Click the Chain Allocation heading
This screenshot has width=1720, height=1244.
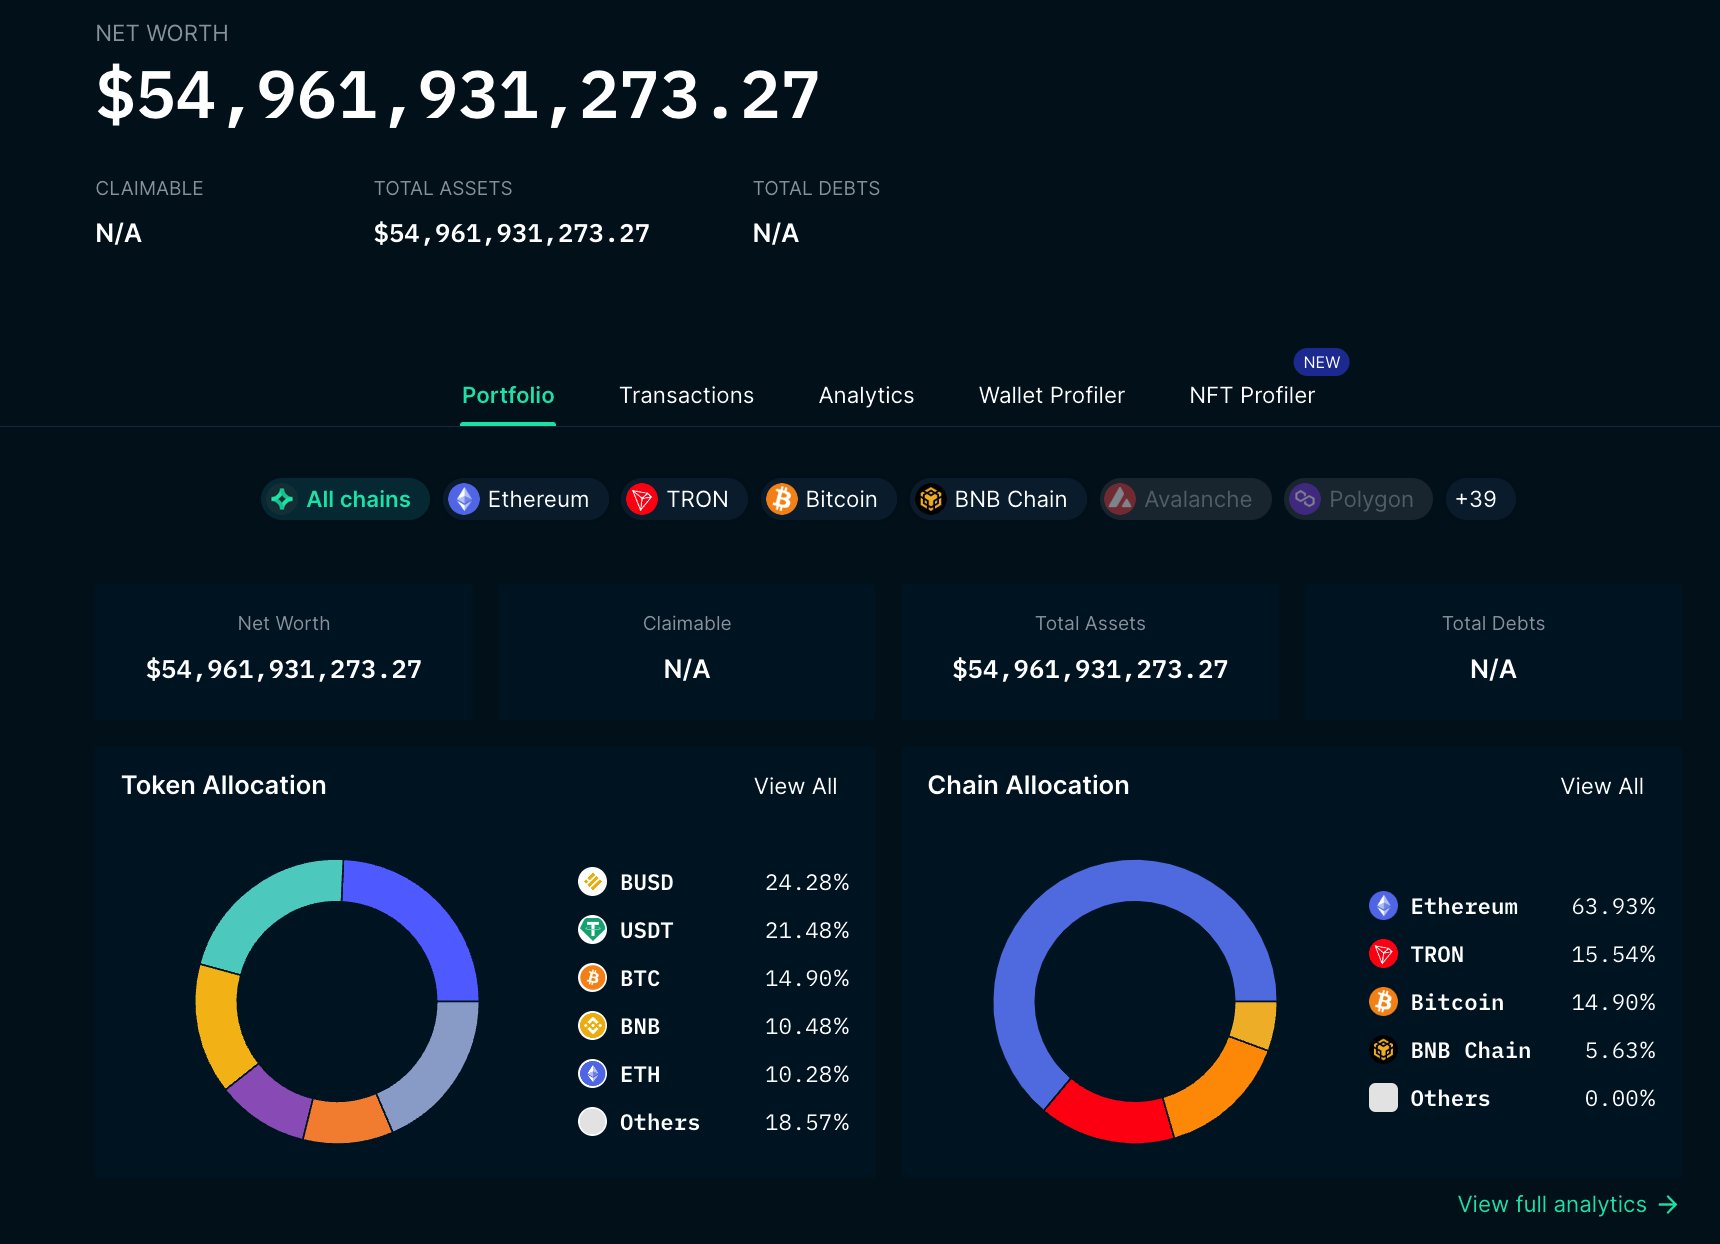click(1028, 785)
